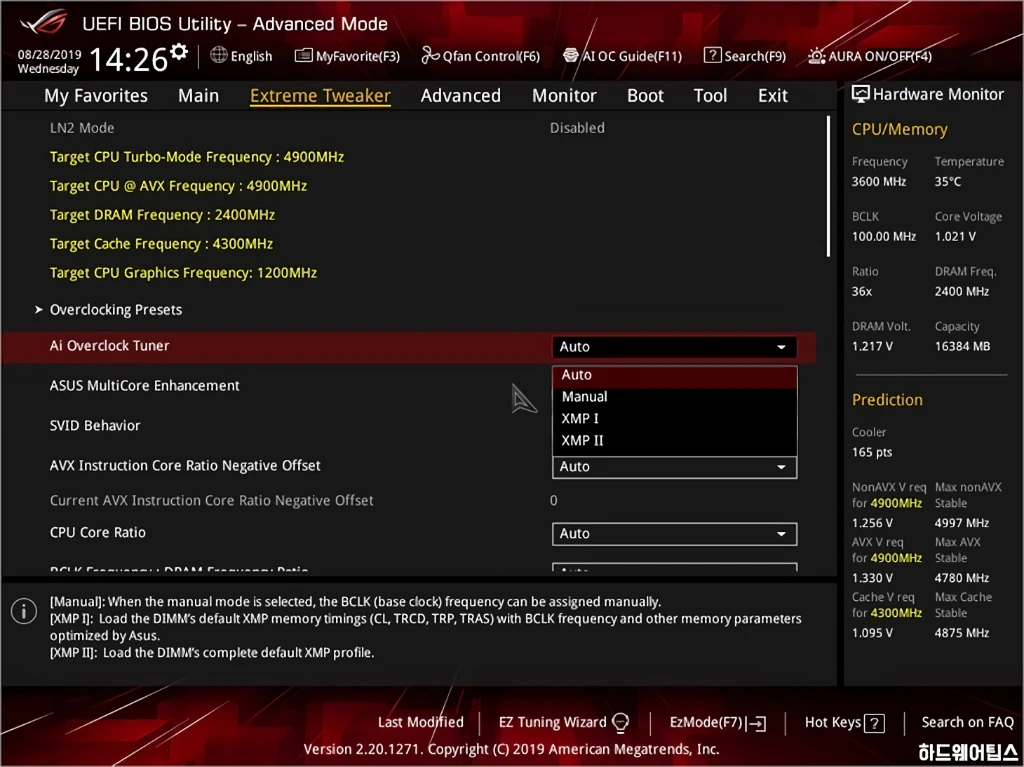The width and height of the screenshot is (1024, 767).
Task: Click Target CPU Turbo-Mode Frequency text
Action: [x=197, y=157]
